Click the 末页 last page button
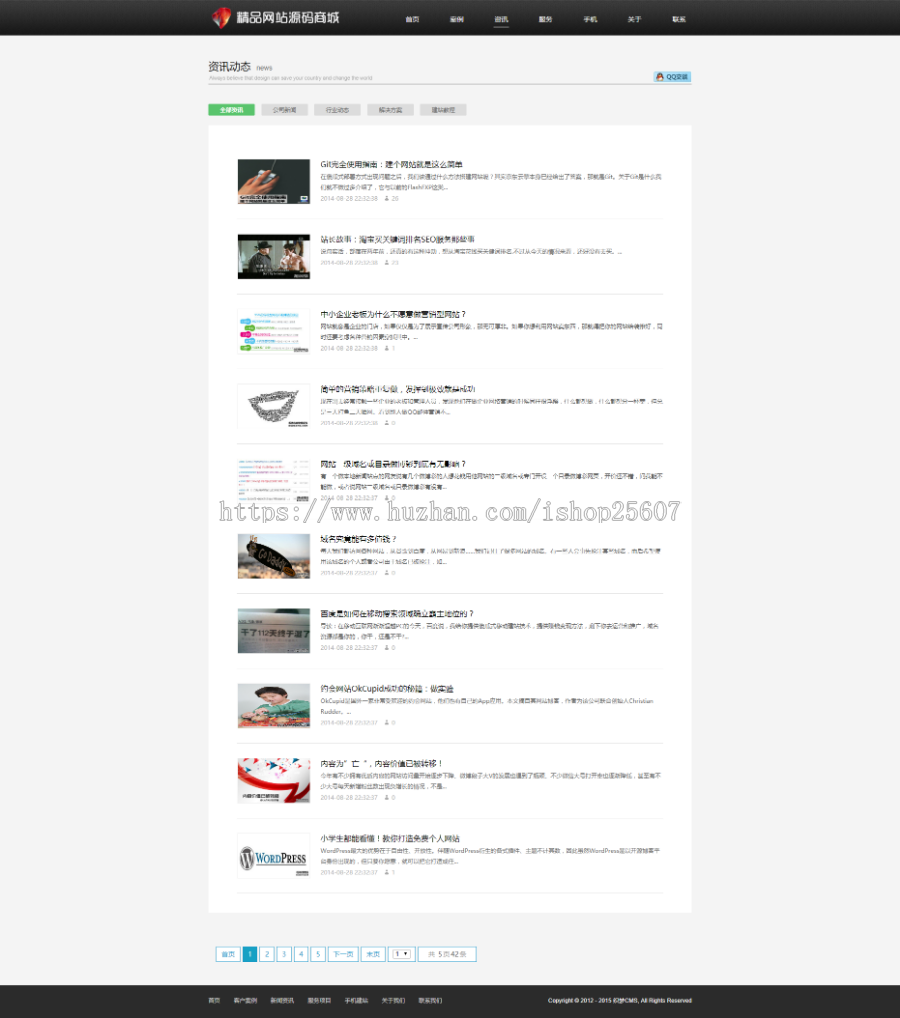 [x=373, y=954]
